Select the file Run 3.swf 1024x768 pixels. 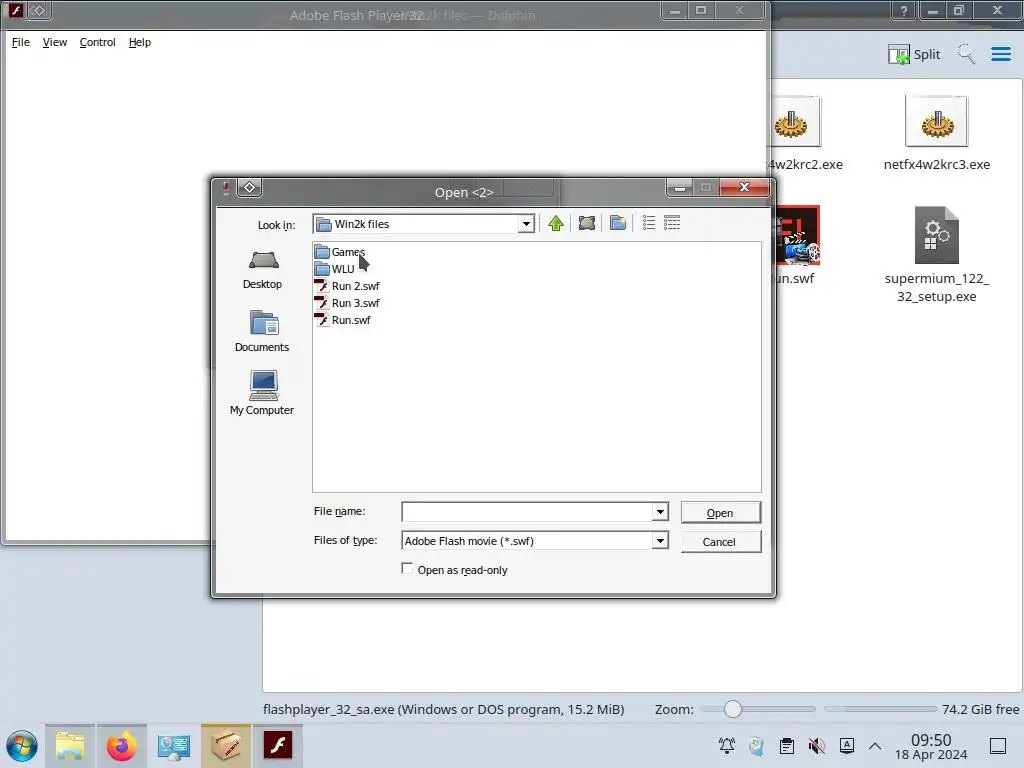(347, 303)
